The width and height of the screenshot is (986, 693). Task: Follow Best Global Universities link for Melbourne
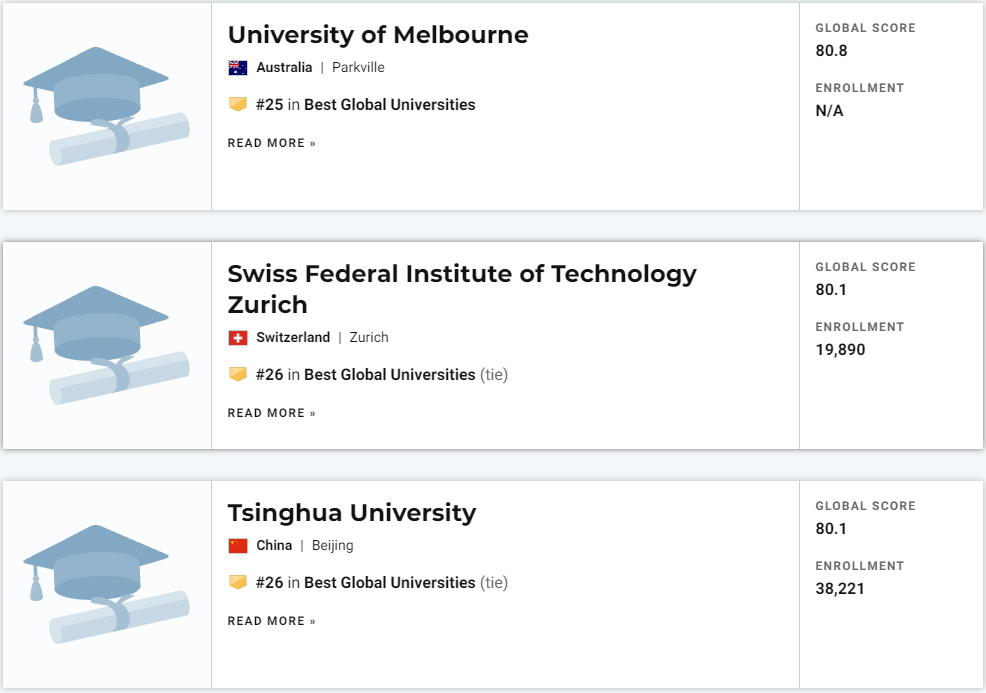tap(389, 105)
